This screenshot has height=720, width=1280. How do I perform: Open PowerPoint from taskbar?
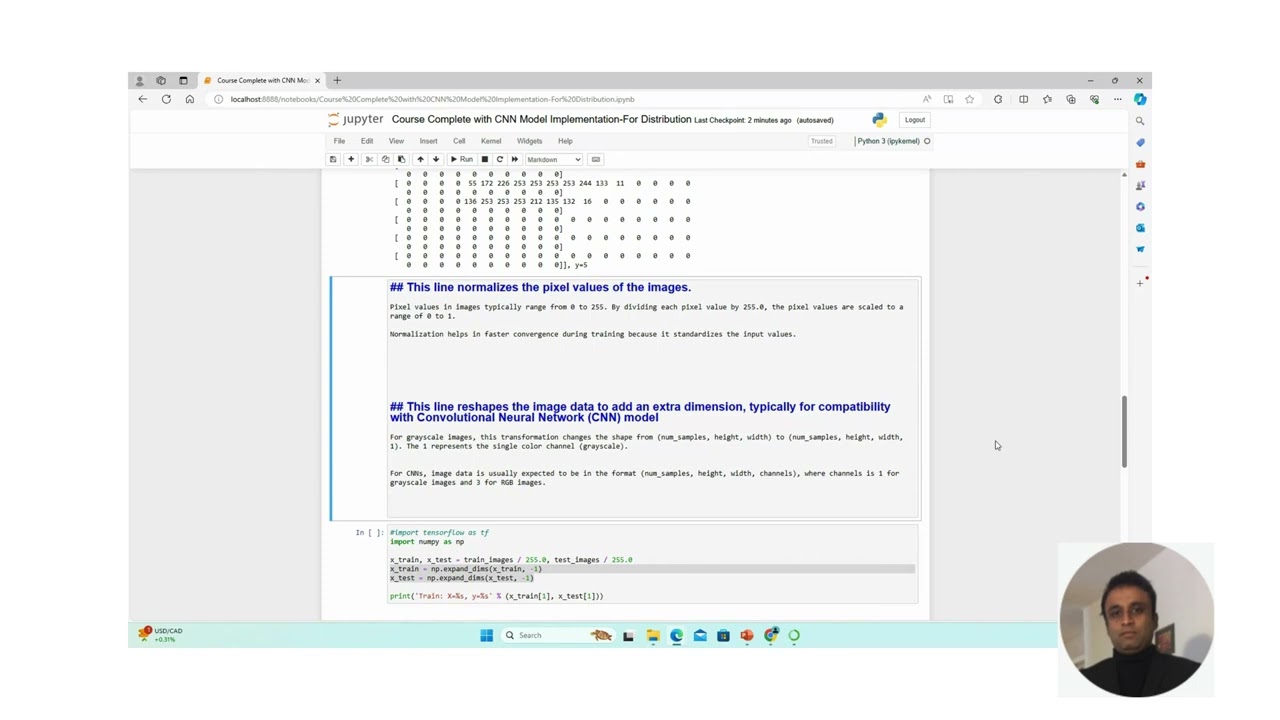747,635
